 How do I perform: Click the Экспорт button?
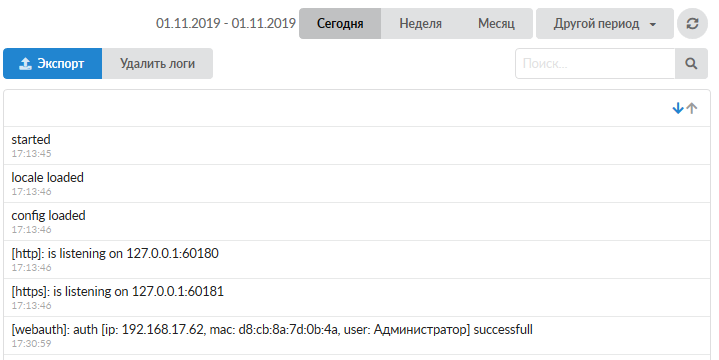point(52,63)
